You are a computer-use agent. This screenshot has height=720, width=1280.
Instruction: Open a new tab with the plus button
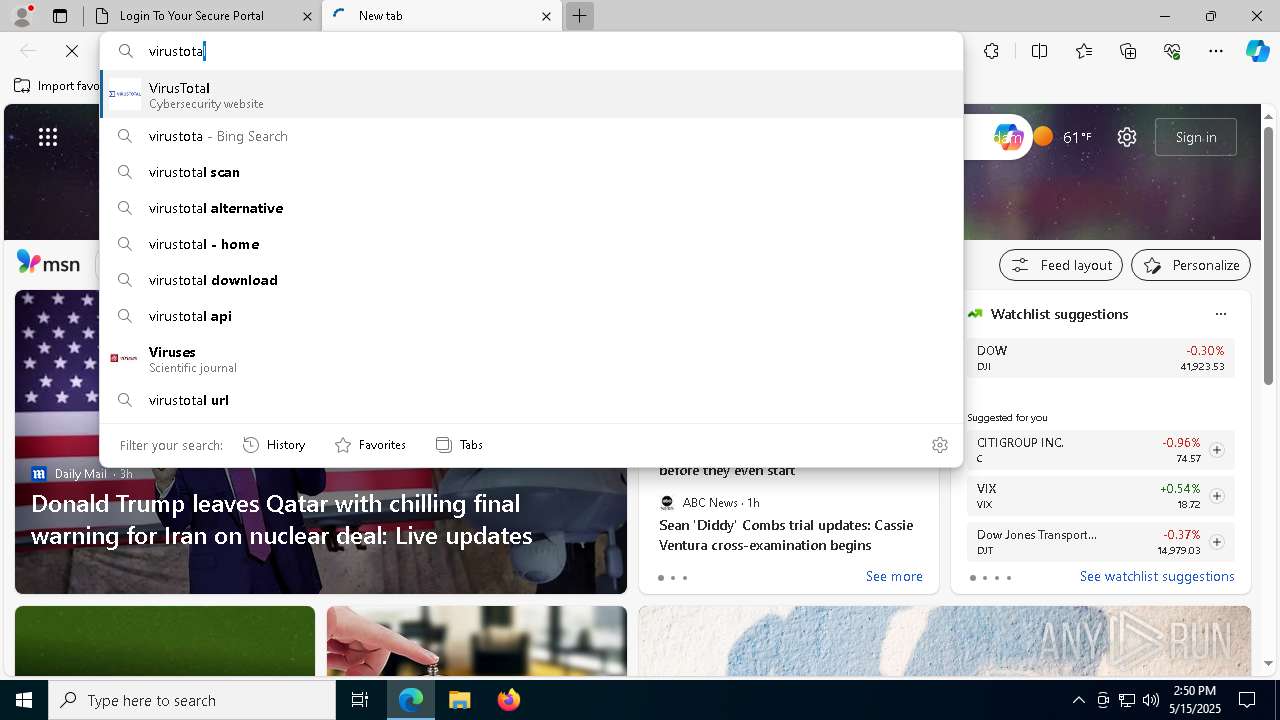(579, 16)
